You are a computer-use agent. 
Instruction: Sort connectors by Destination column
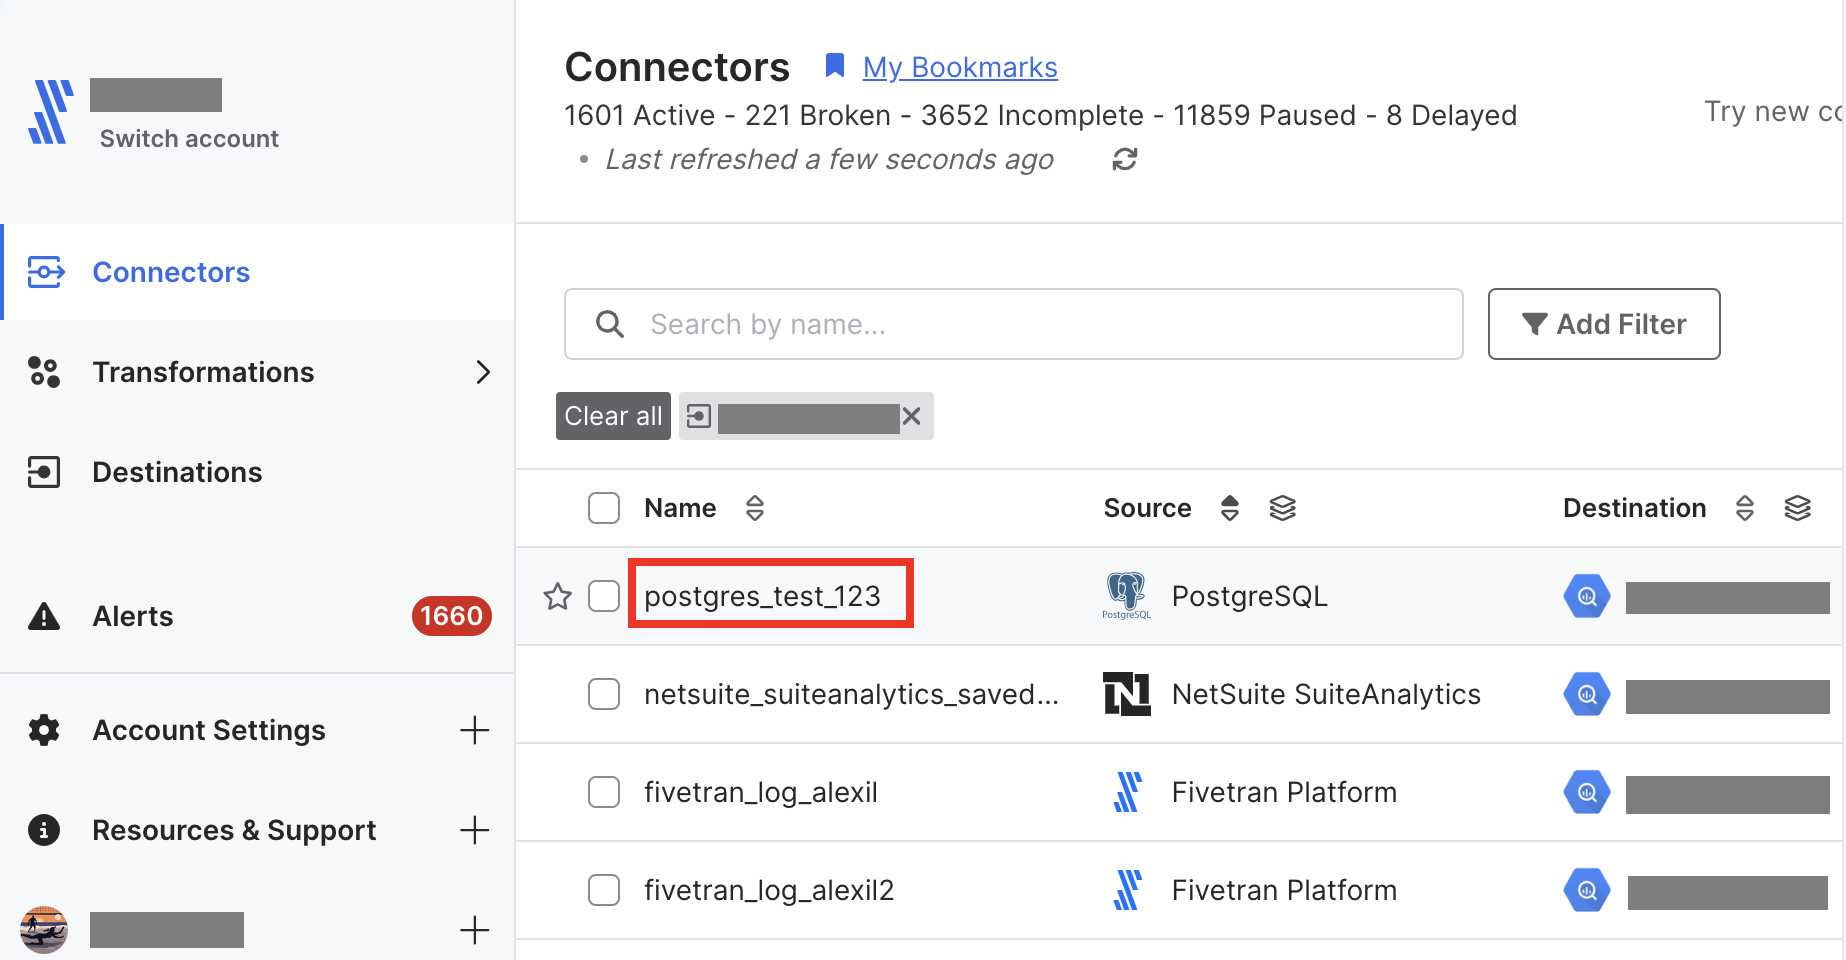1745,508
